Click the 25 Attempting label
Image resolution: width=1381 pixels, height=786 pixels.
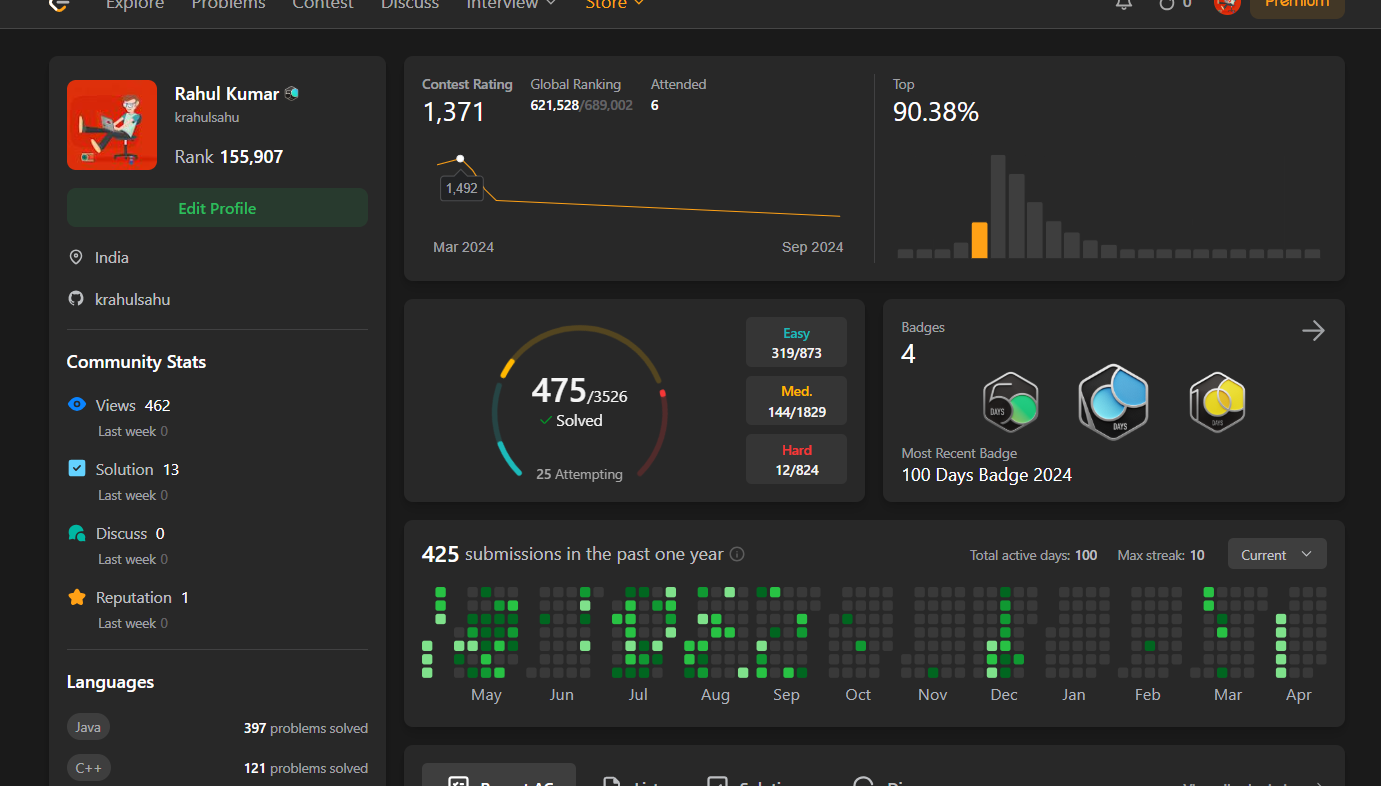point(579,474)
